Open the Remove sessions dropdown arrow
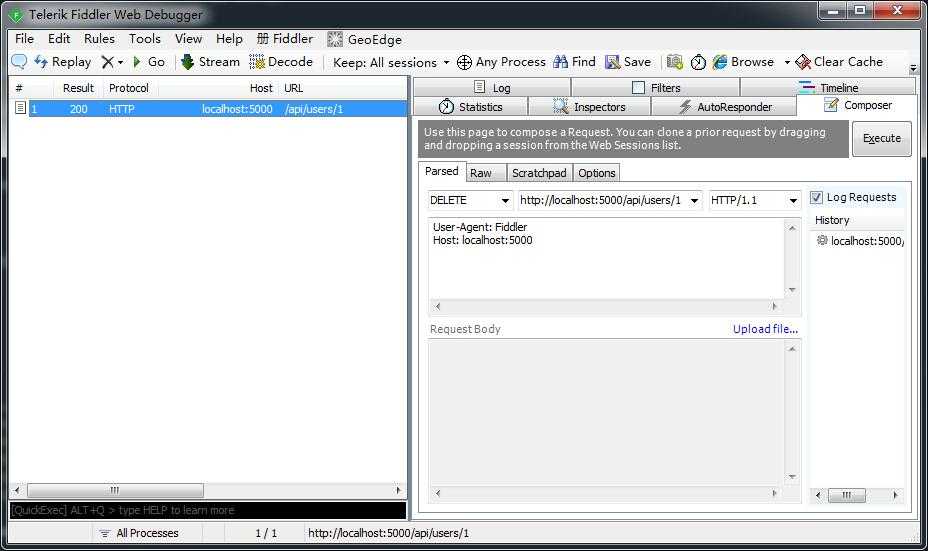The width and height of the screenshot is (928, 551). pos(120,62)
